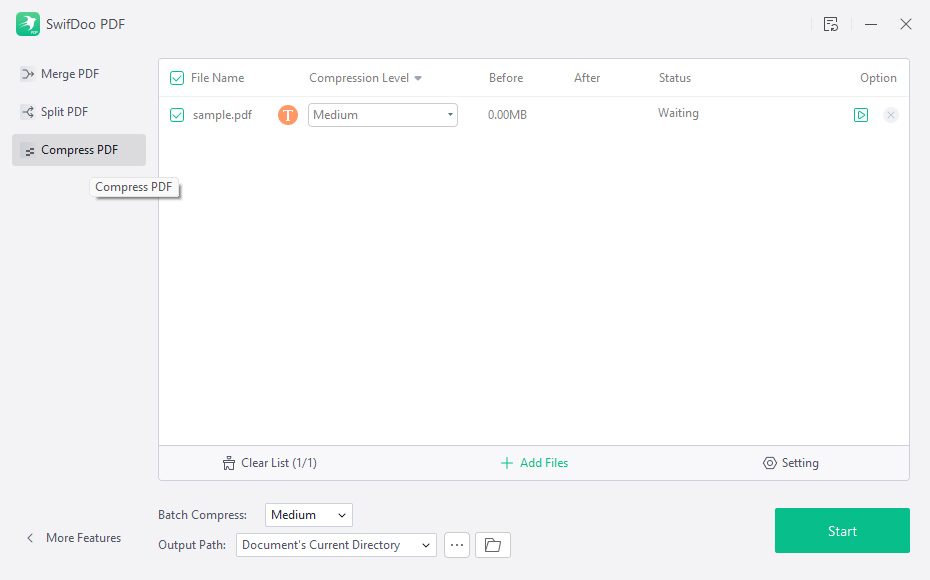Uncheck the sample.pdf checkbox
The height and width of the screenshot is (580, 930).
pos(177,115)
